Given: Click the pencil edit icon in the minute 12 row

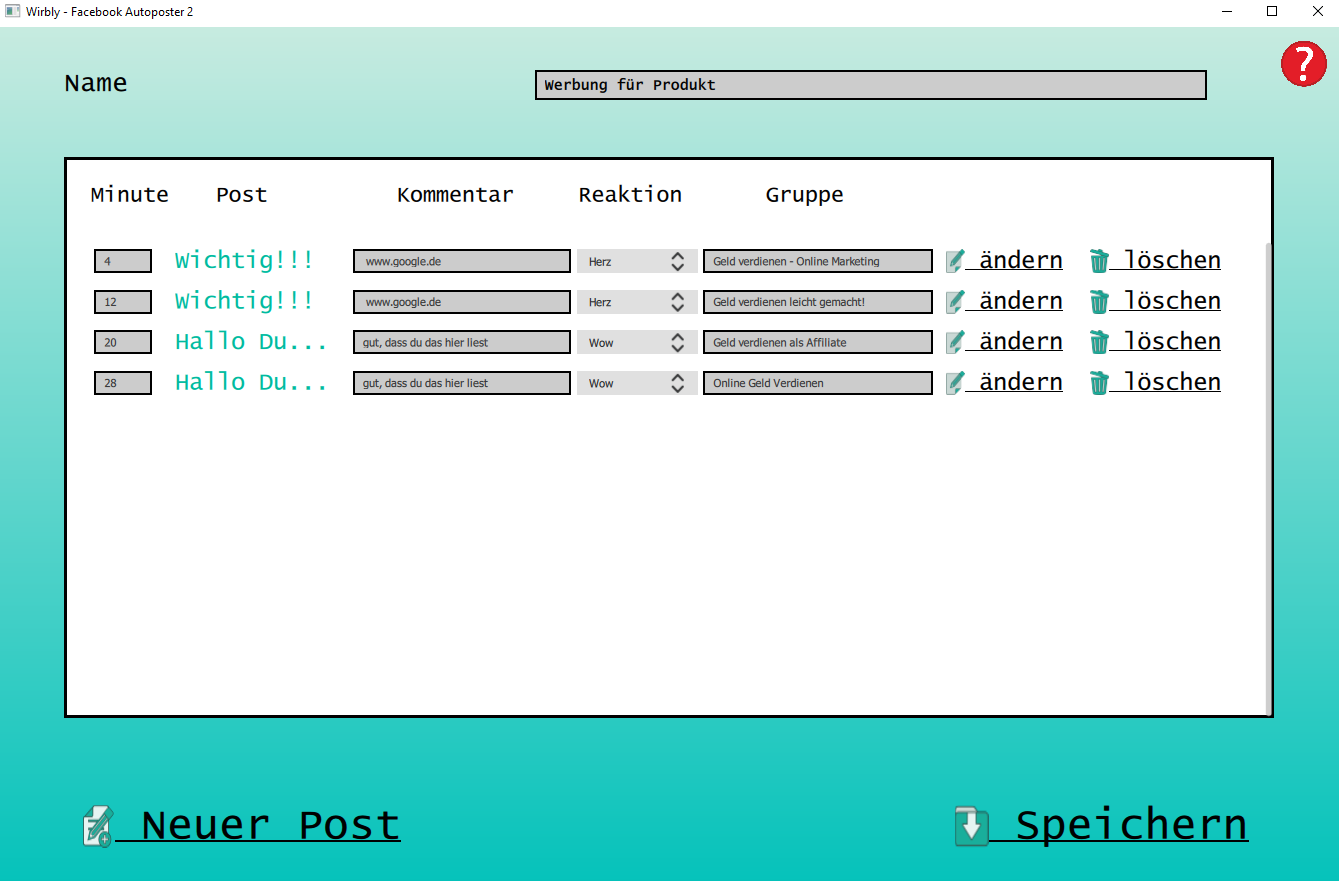Looking at the screenshot, I should [x=955, y=302].
